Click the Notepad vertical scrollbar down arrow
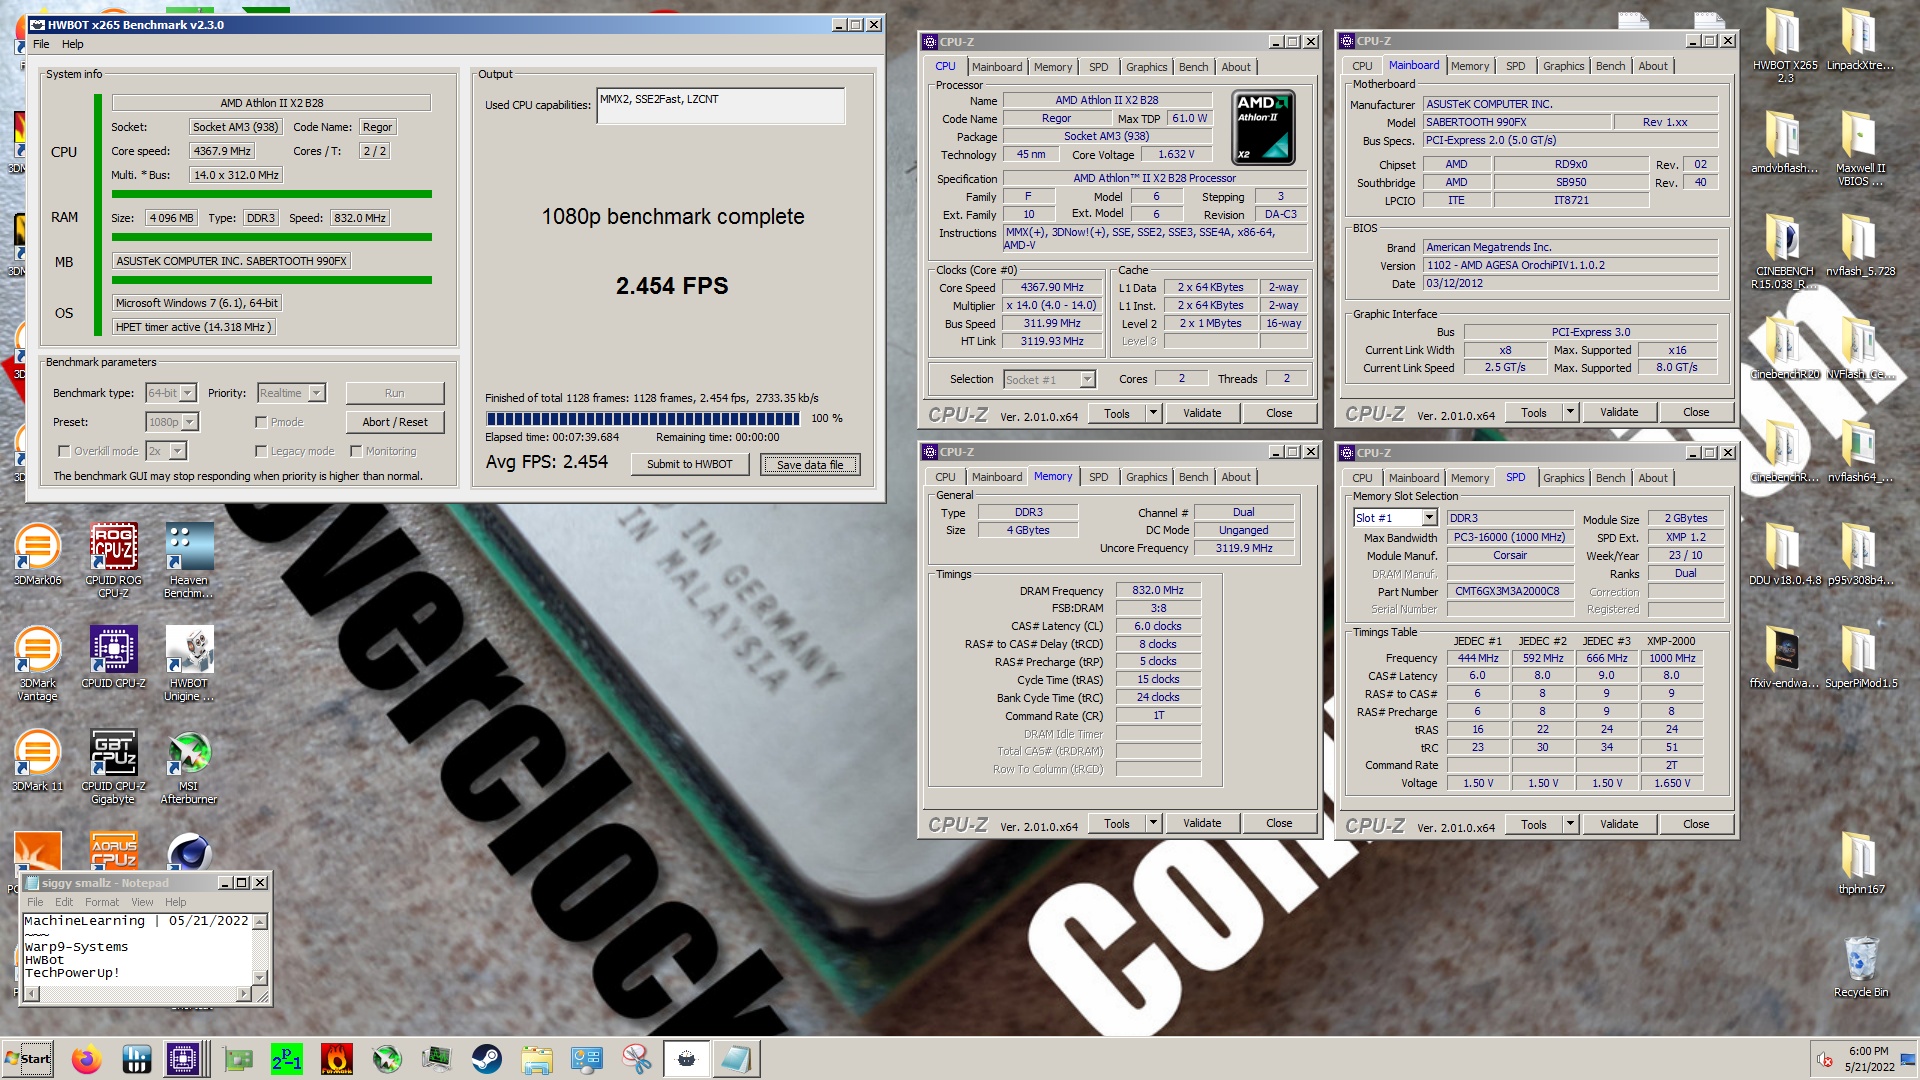The width and height of the screenshot is (1920, 1080). coord(260,977)
